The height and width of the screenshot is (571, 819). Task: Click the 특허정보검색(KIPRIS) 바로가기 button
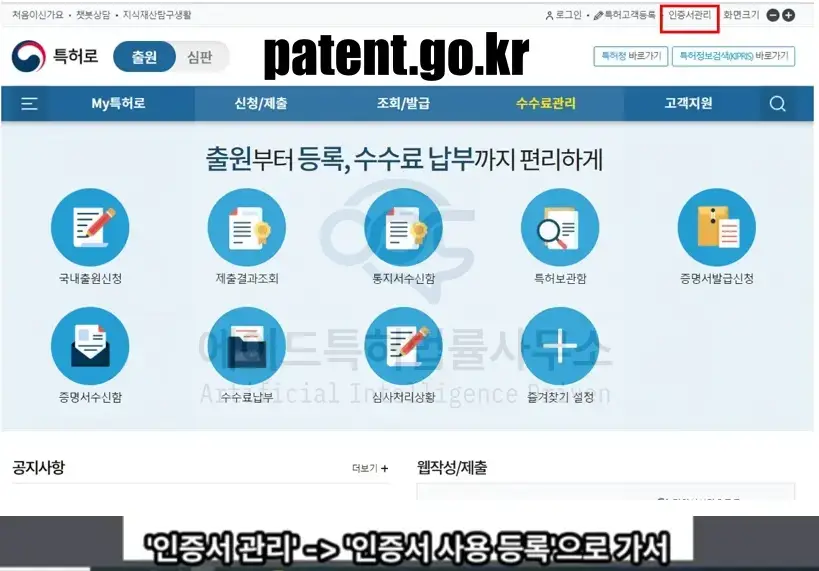click(x=734, y=56)
